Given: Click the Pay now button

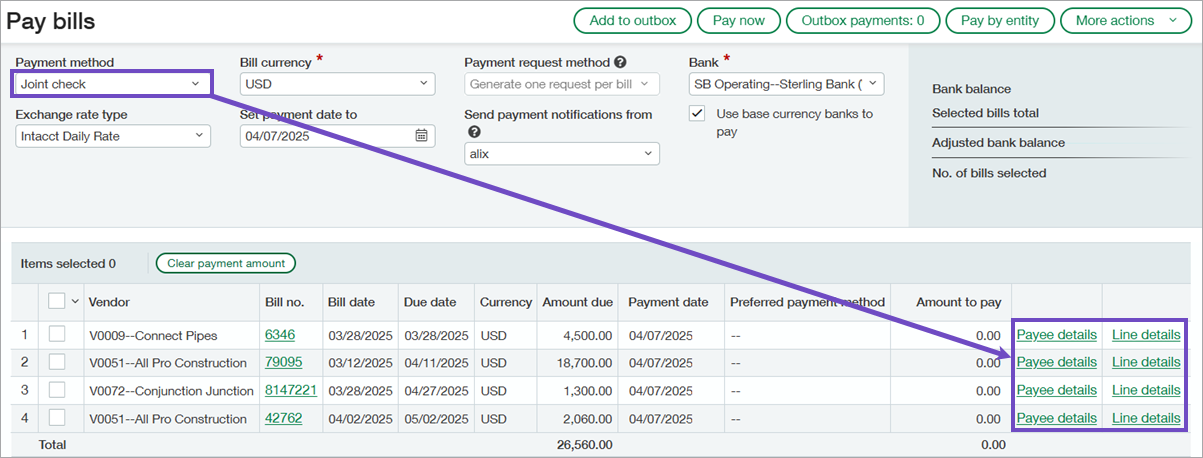Looking at the screenshot, I should 738,20.
